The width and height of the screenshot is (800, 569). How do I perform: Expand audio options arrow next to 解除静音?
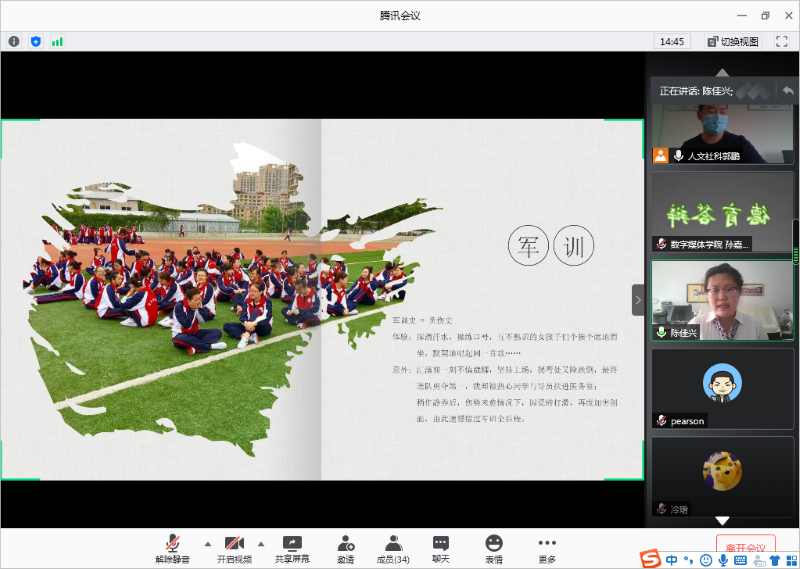pyautogui.click(x=208, y=544)
